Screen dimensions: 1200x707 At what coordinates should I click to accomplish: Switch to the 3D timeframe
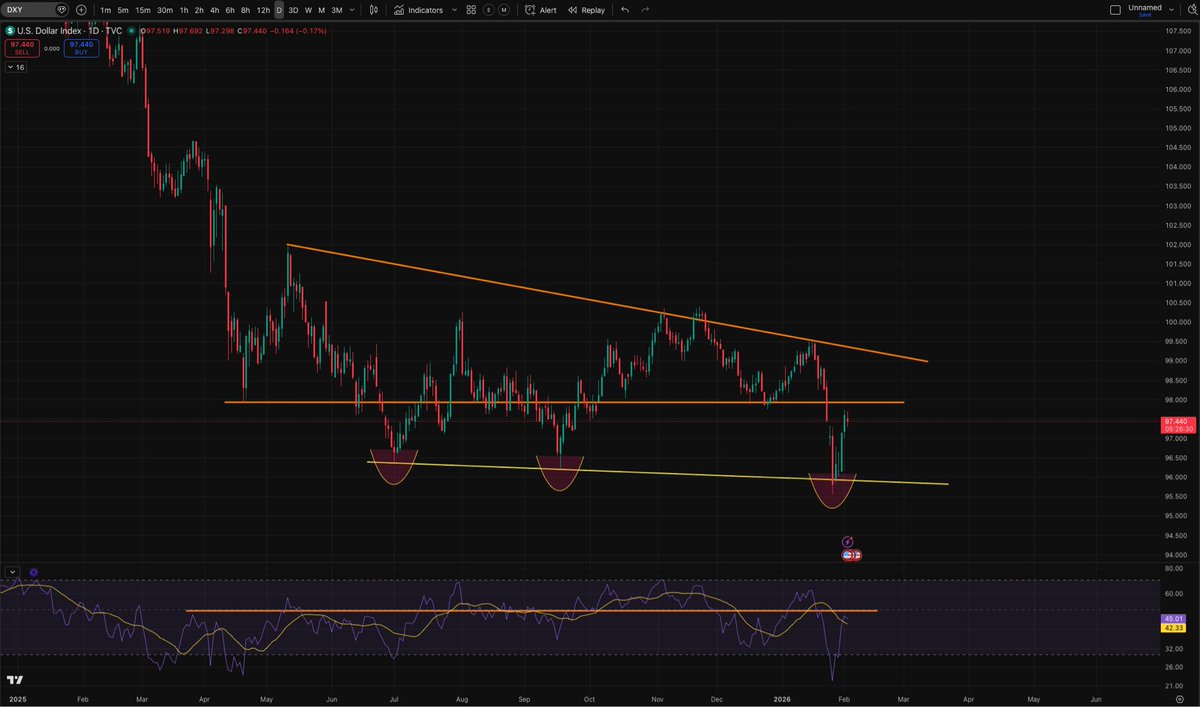click(293, 9)
